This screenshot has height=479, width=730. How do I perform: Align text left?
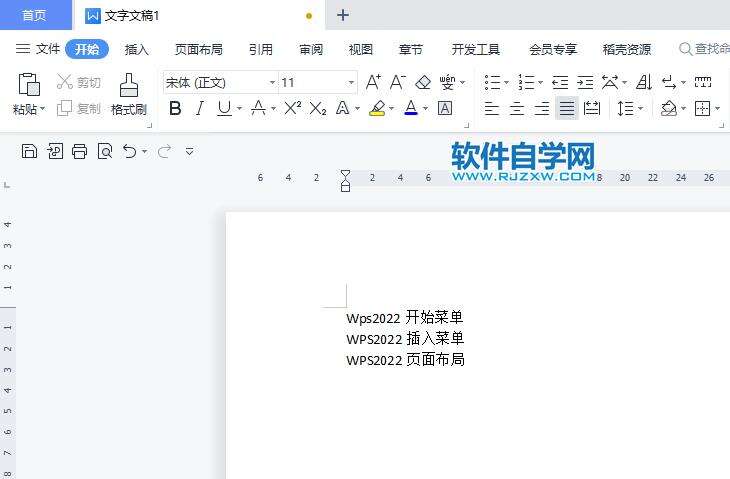point(492,108)
